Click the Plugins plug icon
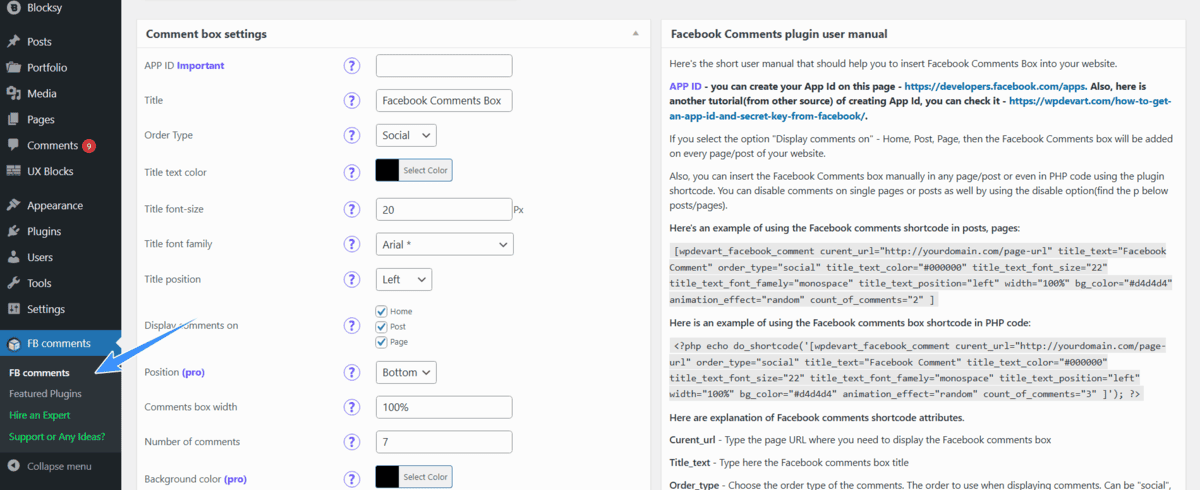This screenshot has width=1200, height=490. click(x=13, y=232)
